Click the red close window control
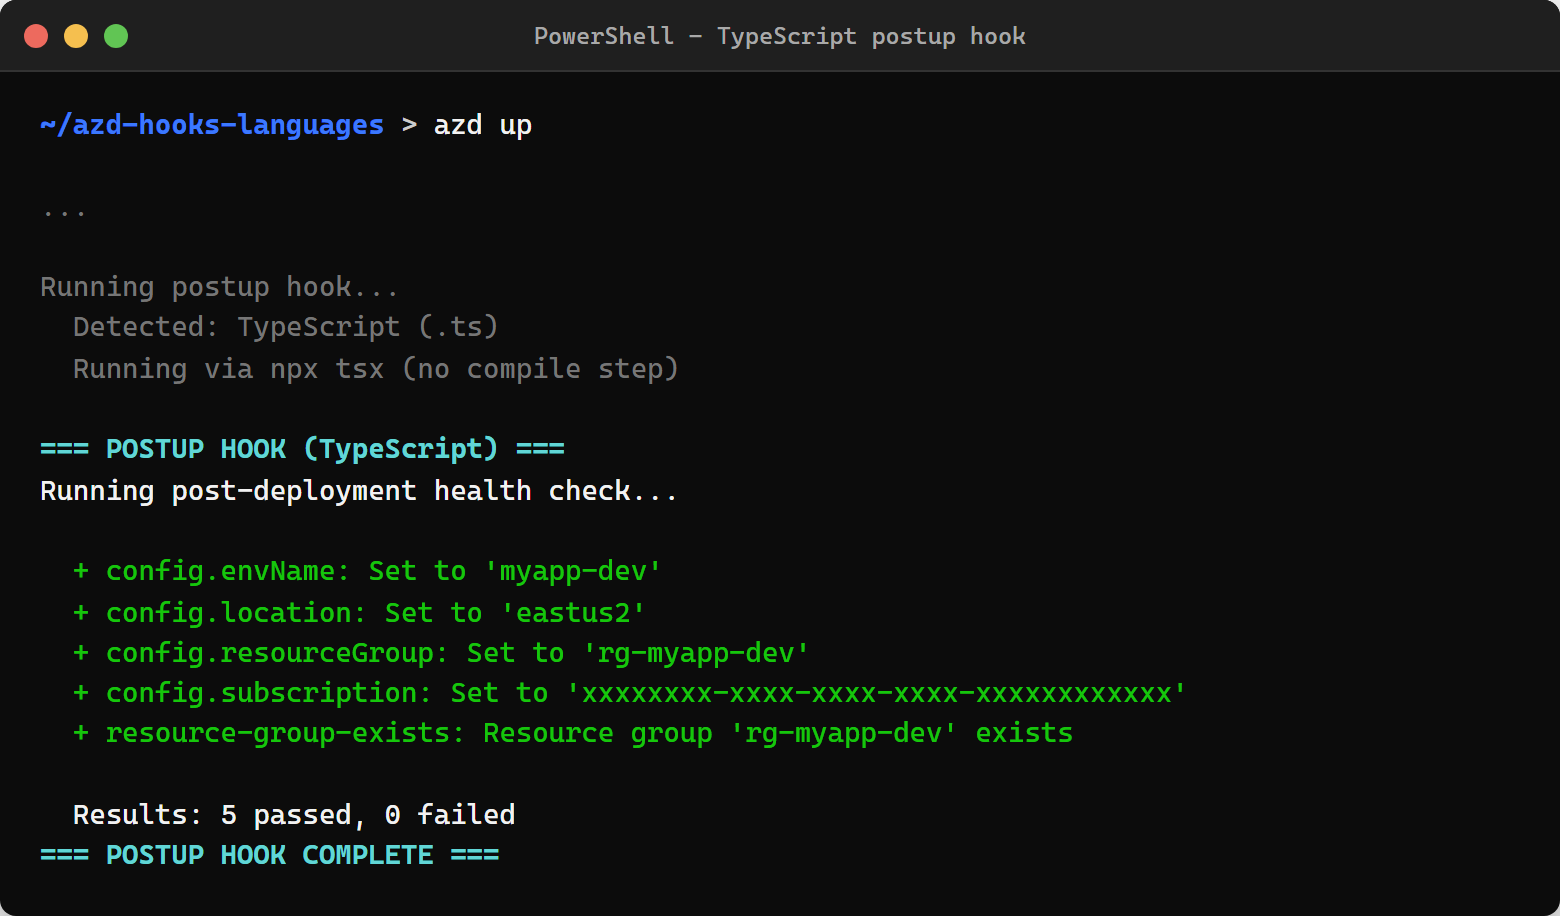1560x916 pixels. 36,35
